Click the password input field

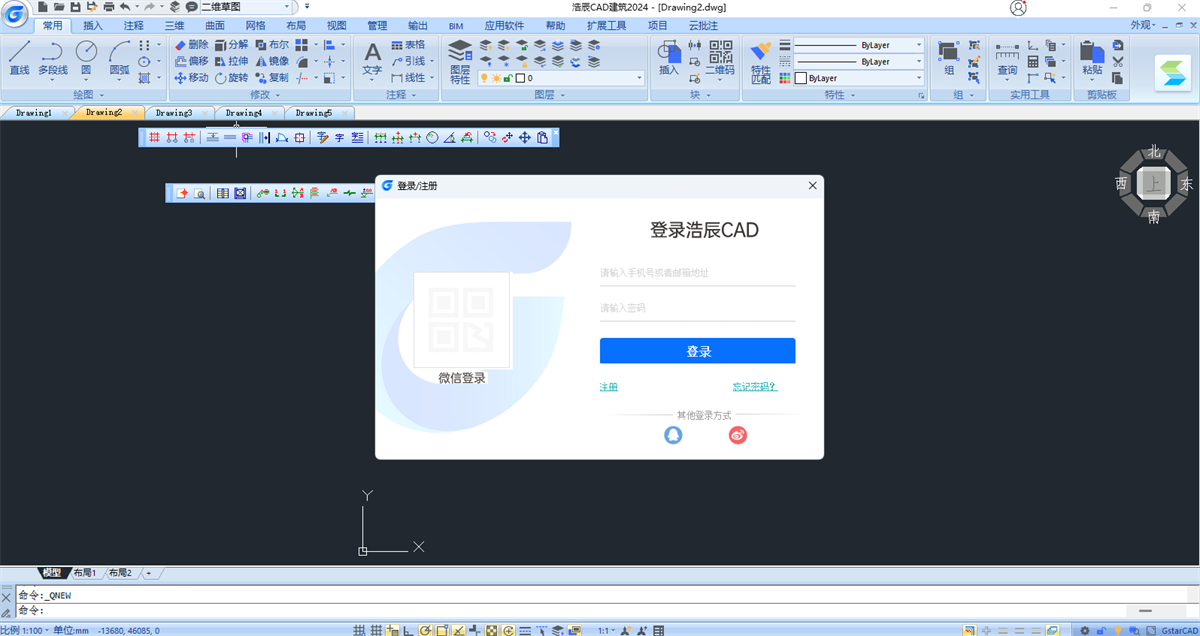click(697, 309)
